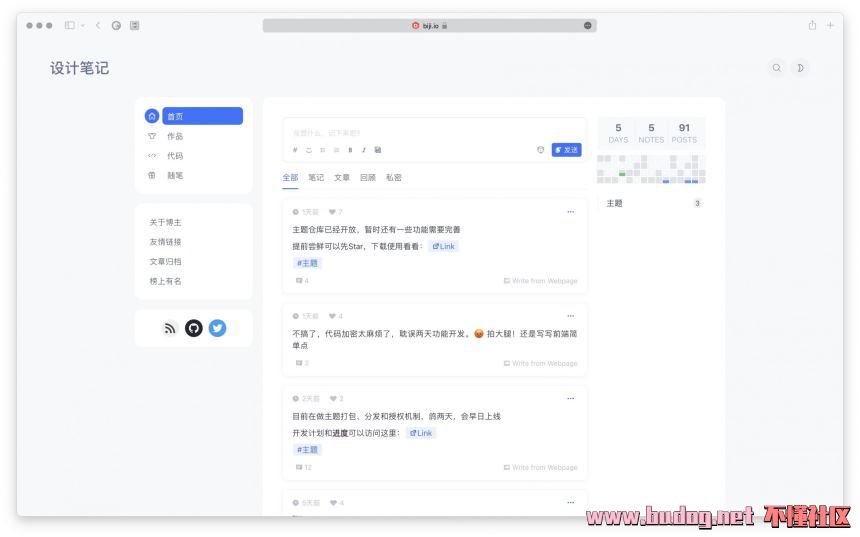Open the GitHub profile icon
The image size is (860, 537).
(x=193, y=328)
